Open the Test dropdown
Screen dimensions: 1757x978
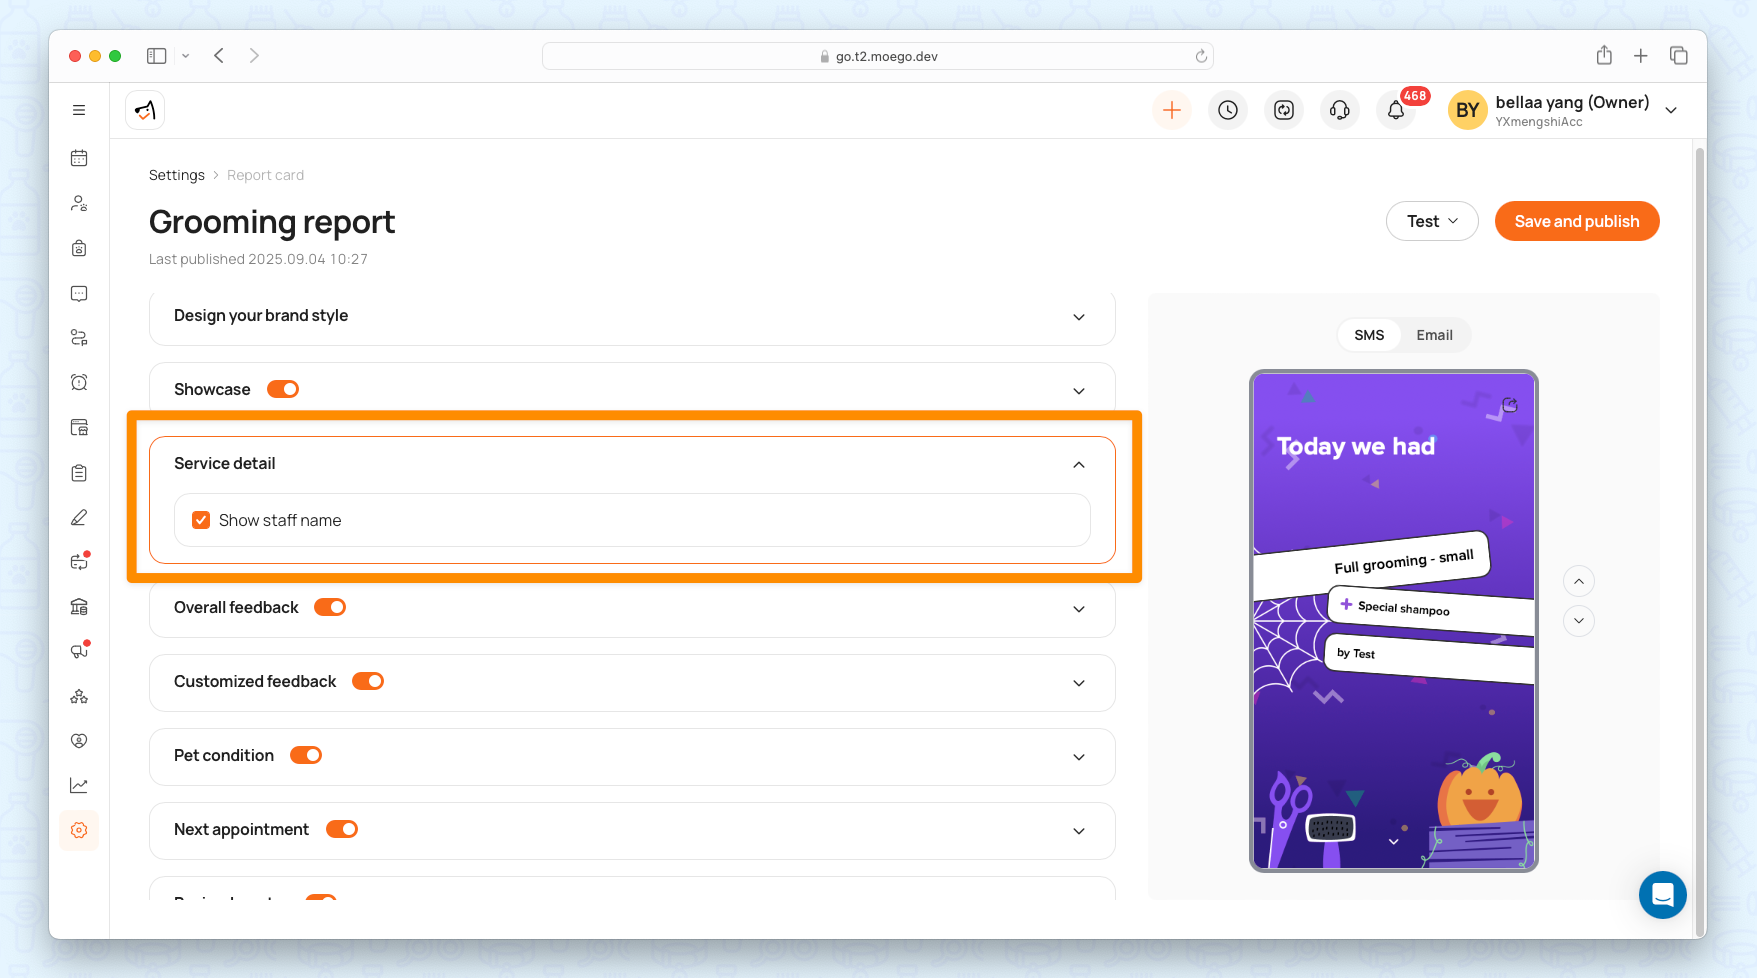(1432, 221)
